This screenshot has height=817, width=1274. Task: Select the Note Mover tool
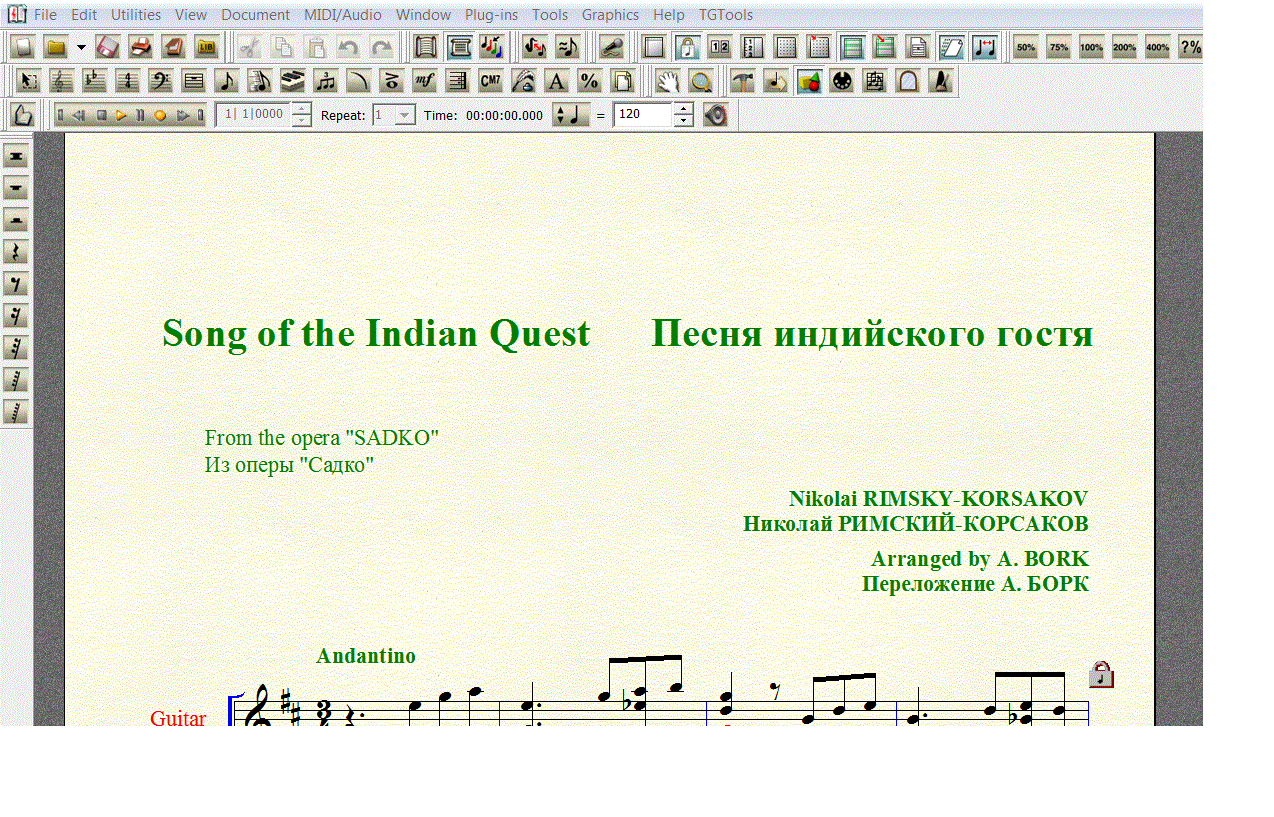point(776,81)
